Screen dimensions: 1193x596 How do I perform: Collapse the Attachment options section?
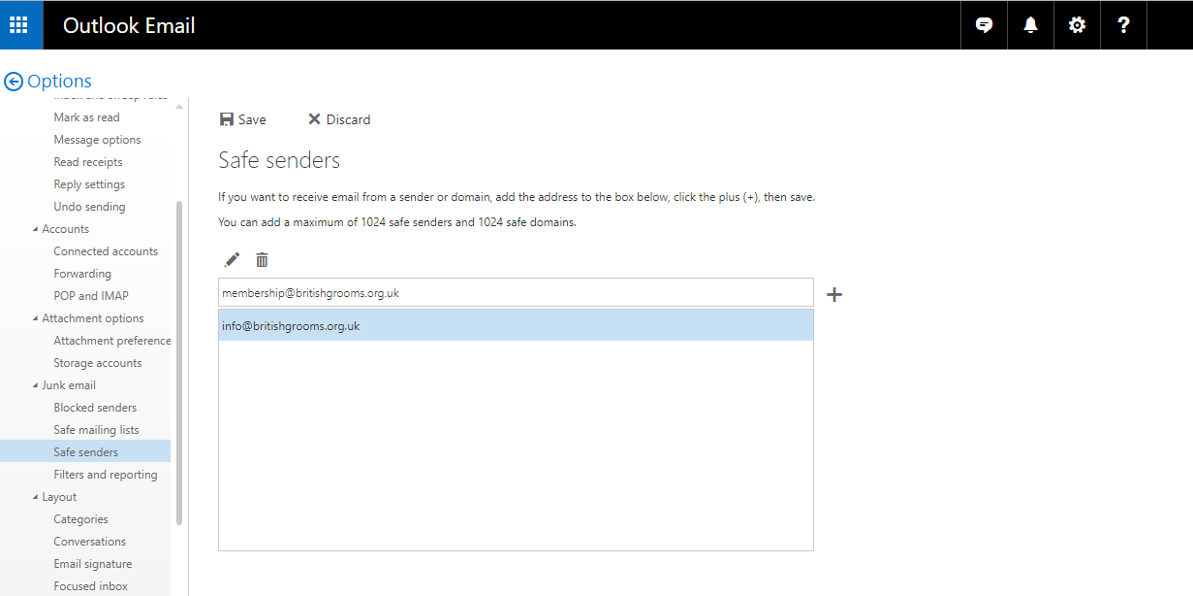(37, 319)
